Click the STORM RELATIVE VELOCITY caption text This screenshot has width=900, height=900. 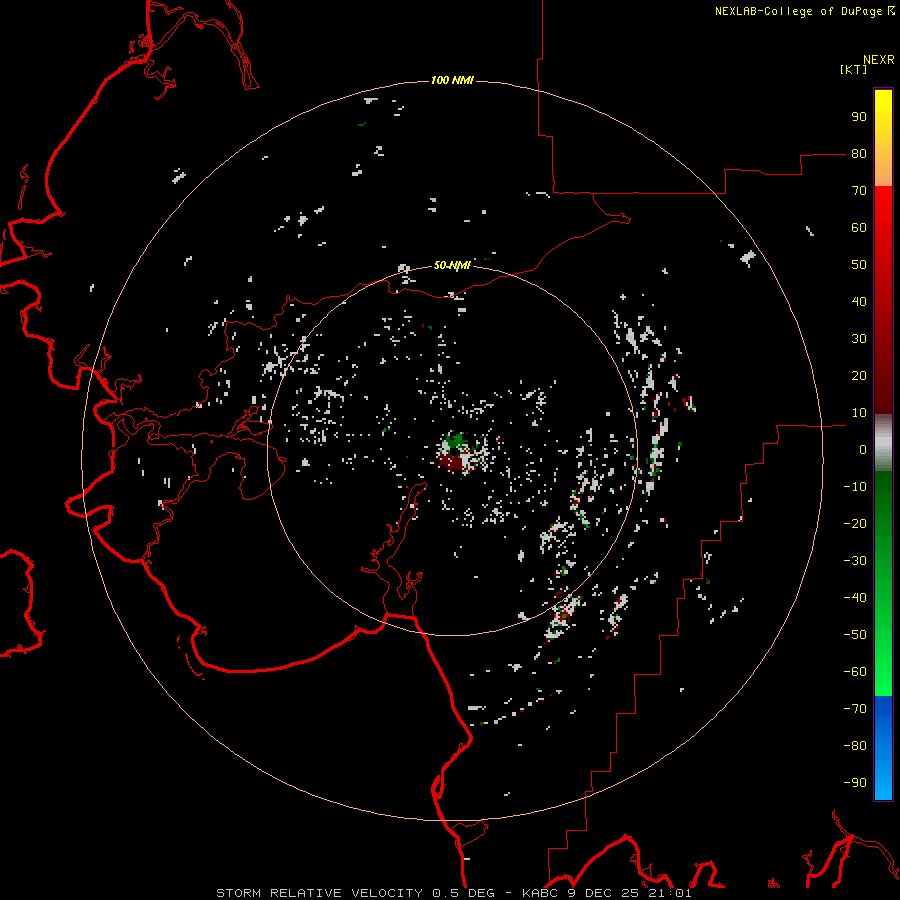(x=322, y=893)
